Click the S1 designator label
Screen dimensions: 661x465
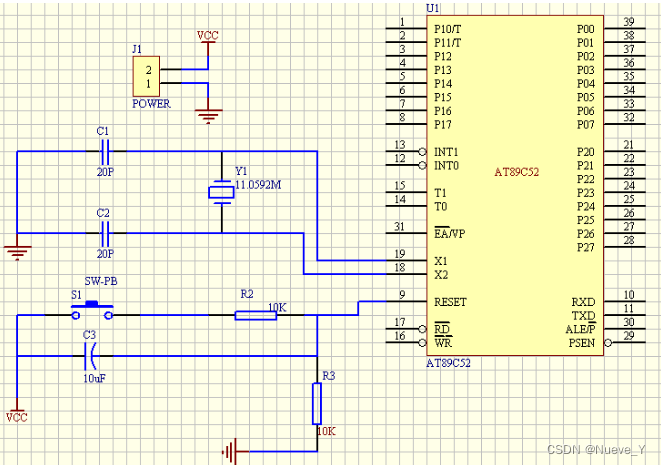pyautogui.click(x=76, y=294)
